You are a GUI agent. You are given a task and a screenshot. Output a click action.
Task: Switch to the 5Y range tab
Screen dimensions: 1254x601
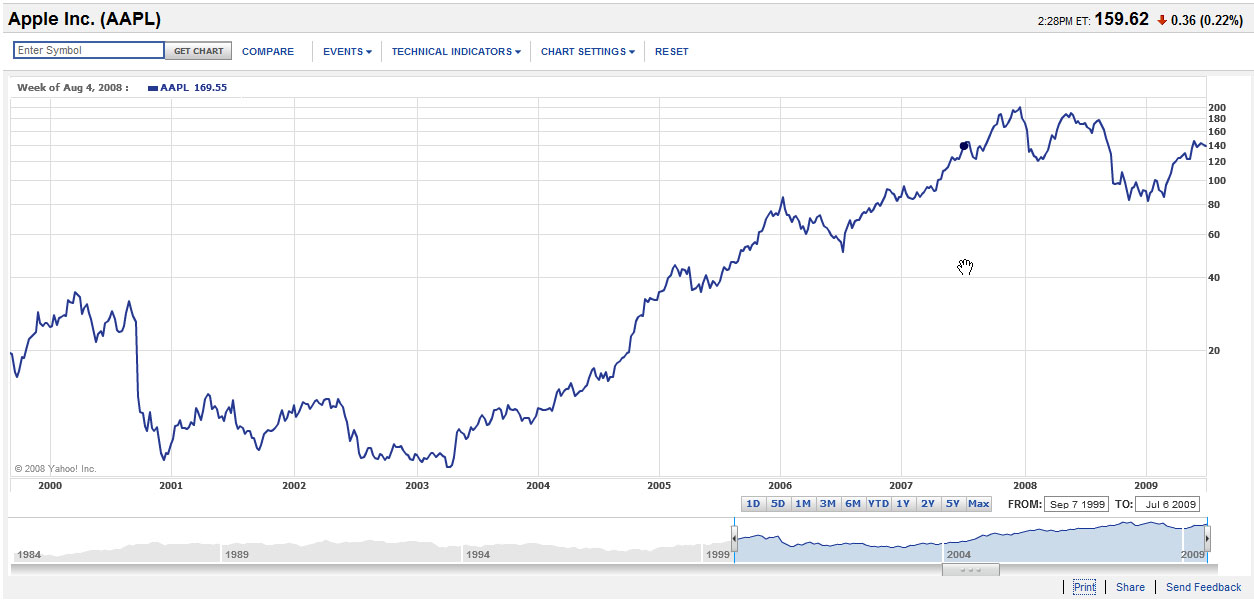pos(952,504)
